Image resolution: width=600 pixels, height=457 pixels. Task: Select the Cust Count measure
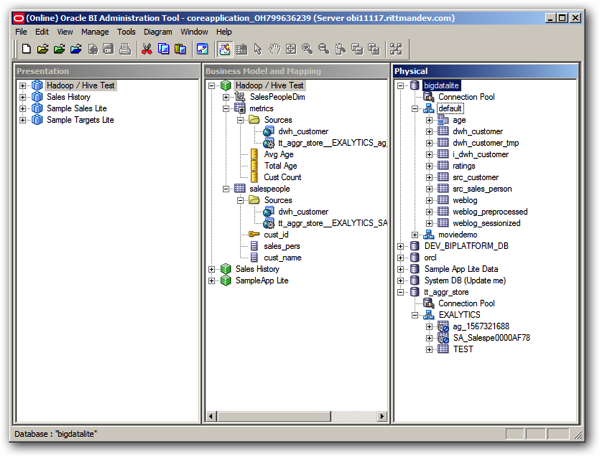[x=282, y=177]
